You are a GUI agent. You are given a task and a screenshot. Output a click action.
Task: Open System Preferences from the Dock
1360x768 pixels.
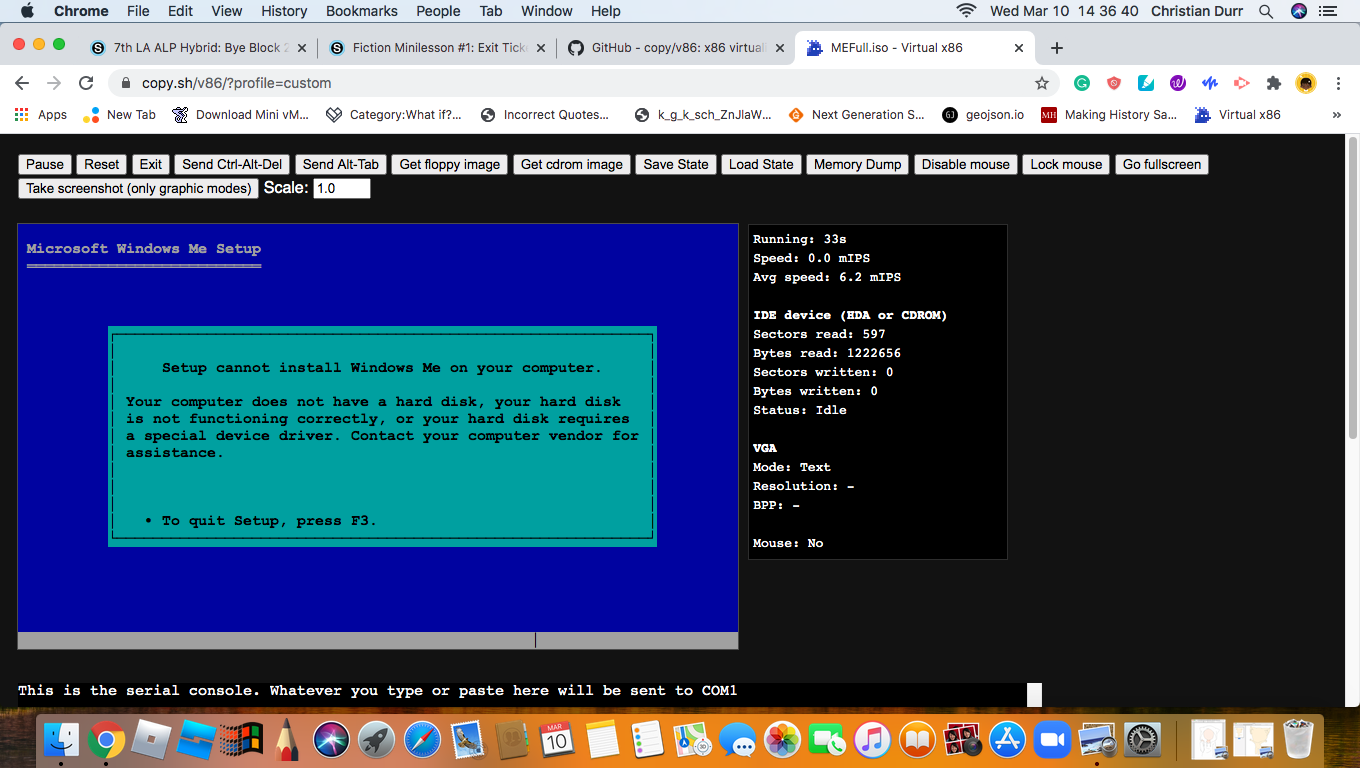(x=1142, y=740)
